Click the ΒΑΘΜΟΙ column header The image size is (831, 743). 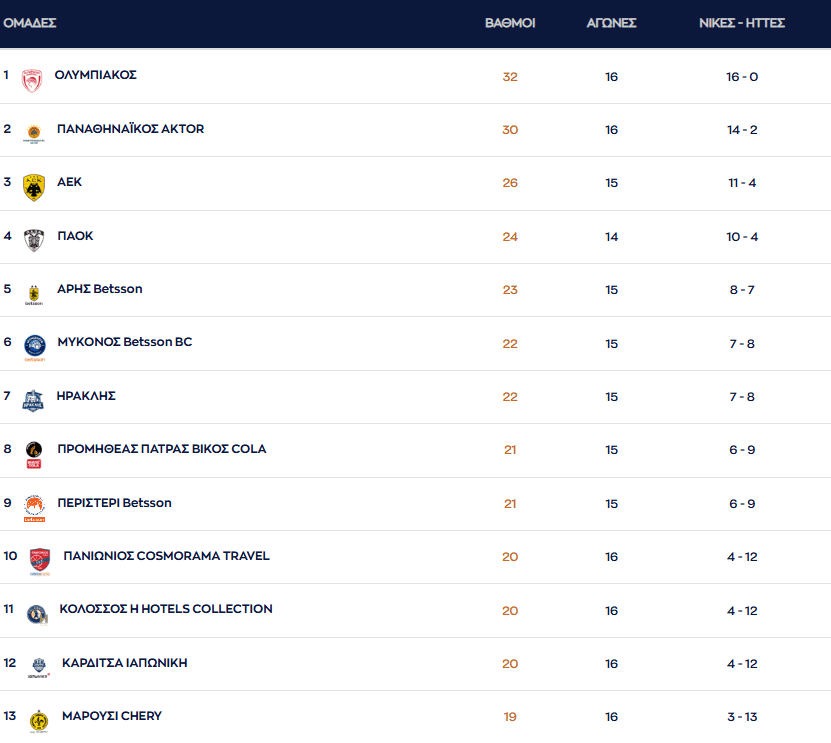[x=510, y=23]
